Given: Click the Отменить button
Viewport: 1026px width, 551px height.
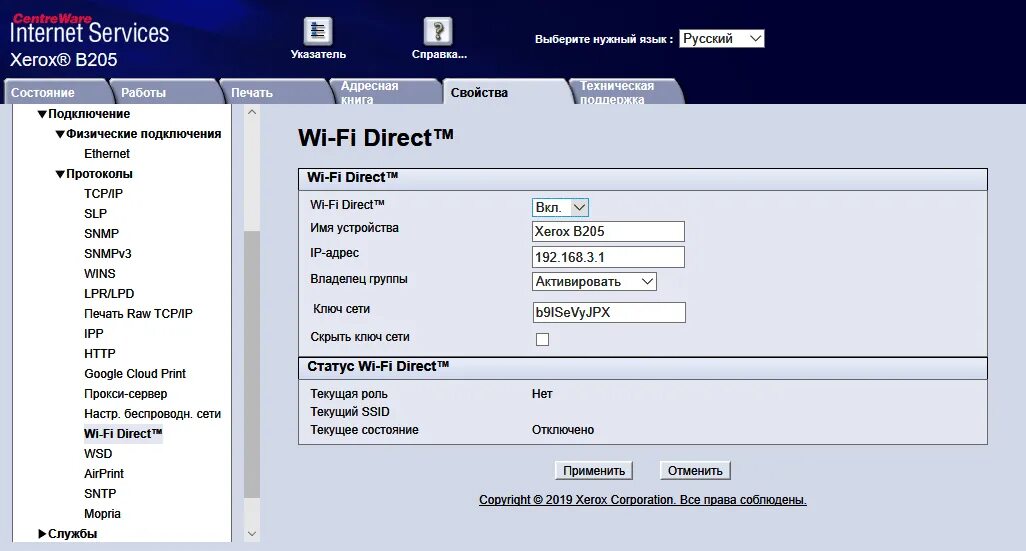Looking at the screenshot, I should point(695,471).
